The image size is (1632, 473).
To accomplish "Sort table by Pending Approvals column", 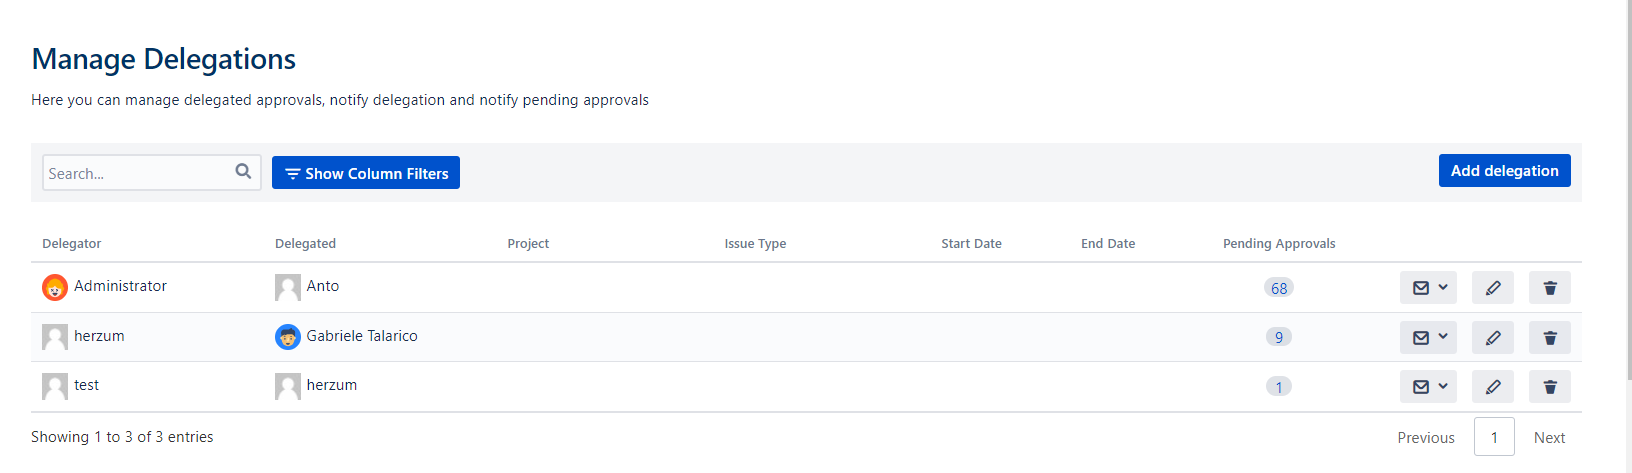I will click(x=1279, y=244).
